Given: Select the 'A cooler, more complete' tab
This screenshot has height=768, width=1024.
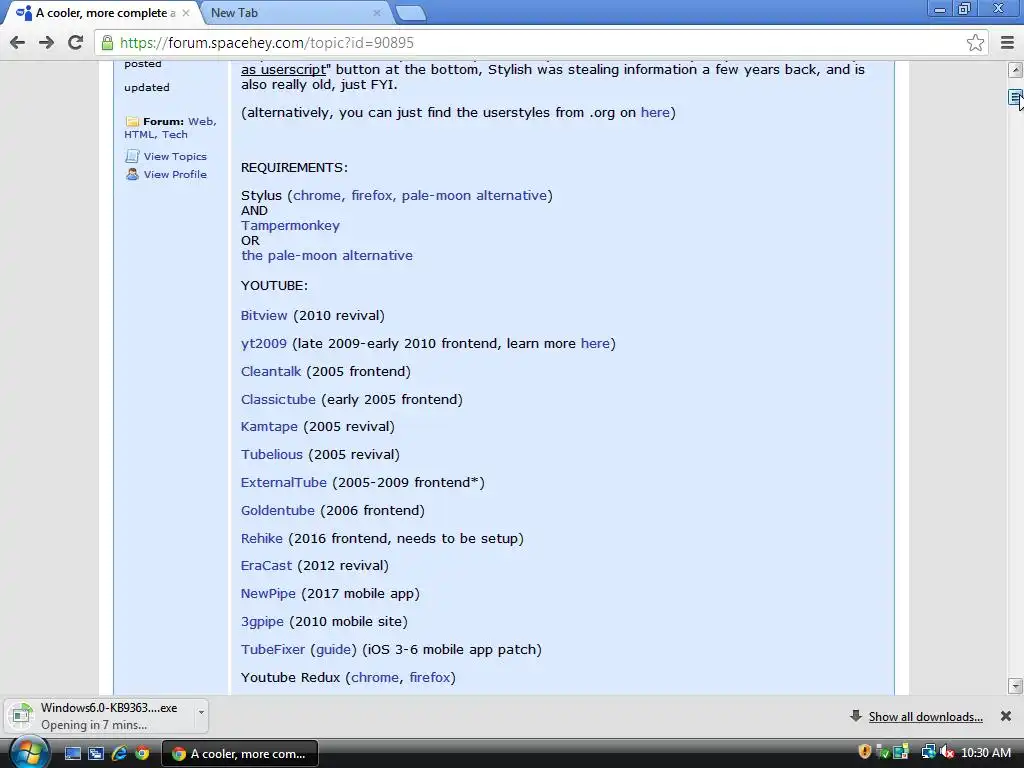Looking at the screenshot, I should (105, 12).
